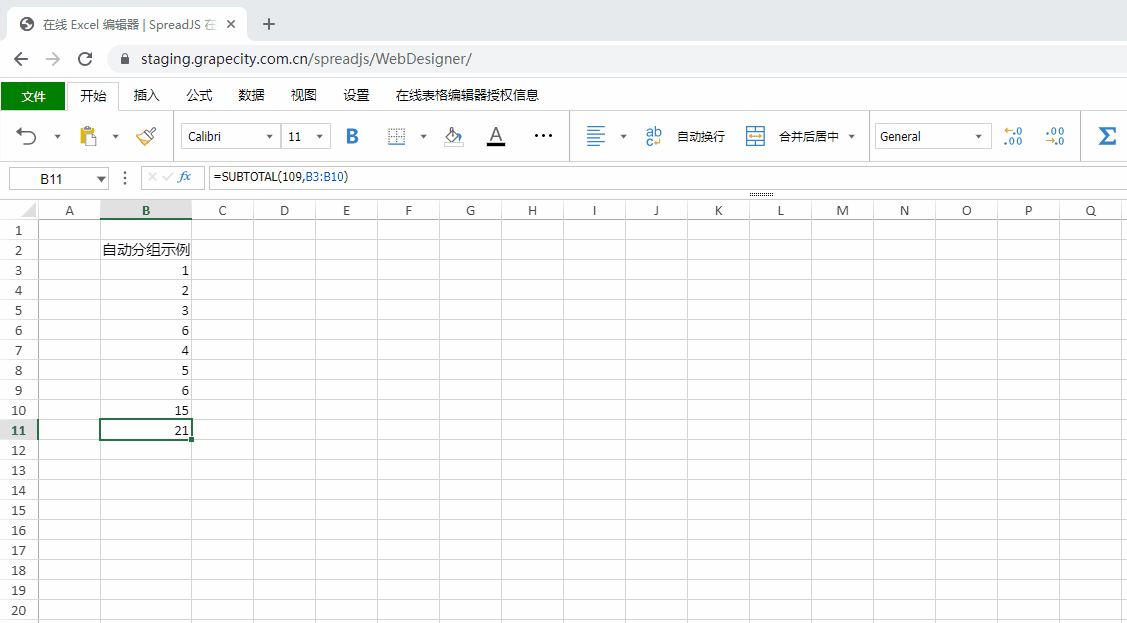Switch to the 插入 ribbon tab
Screen dimensions: 1127x623
point(145,95)
